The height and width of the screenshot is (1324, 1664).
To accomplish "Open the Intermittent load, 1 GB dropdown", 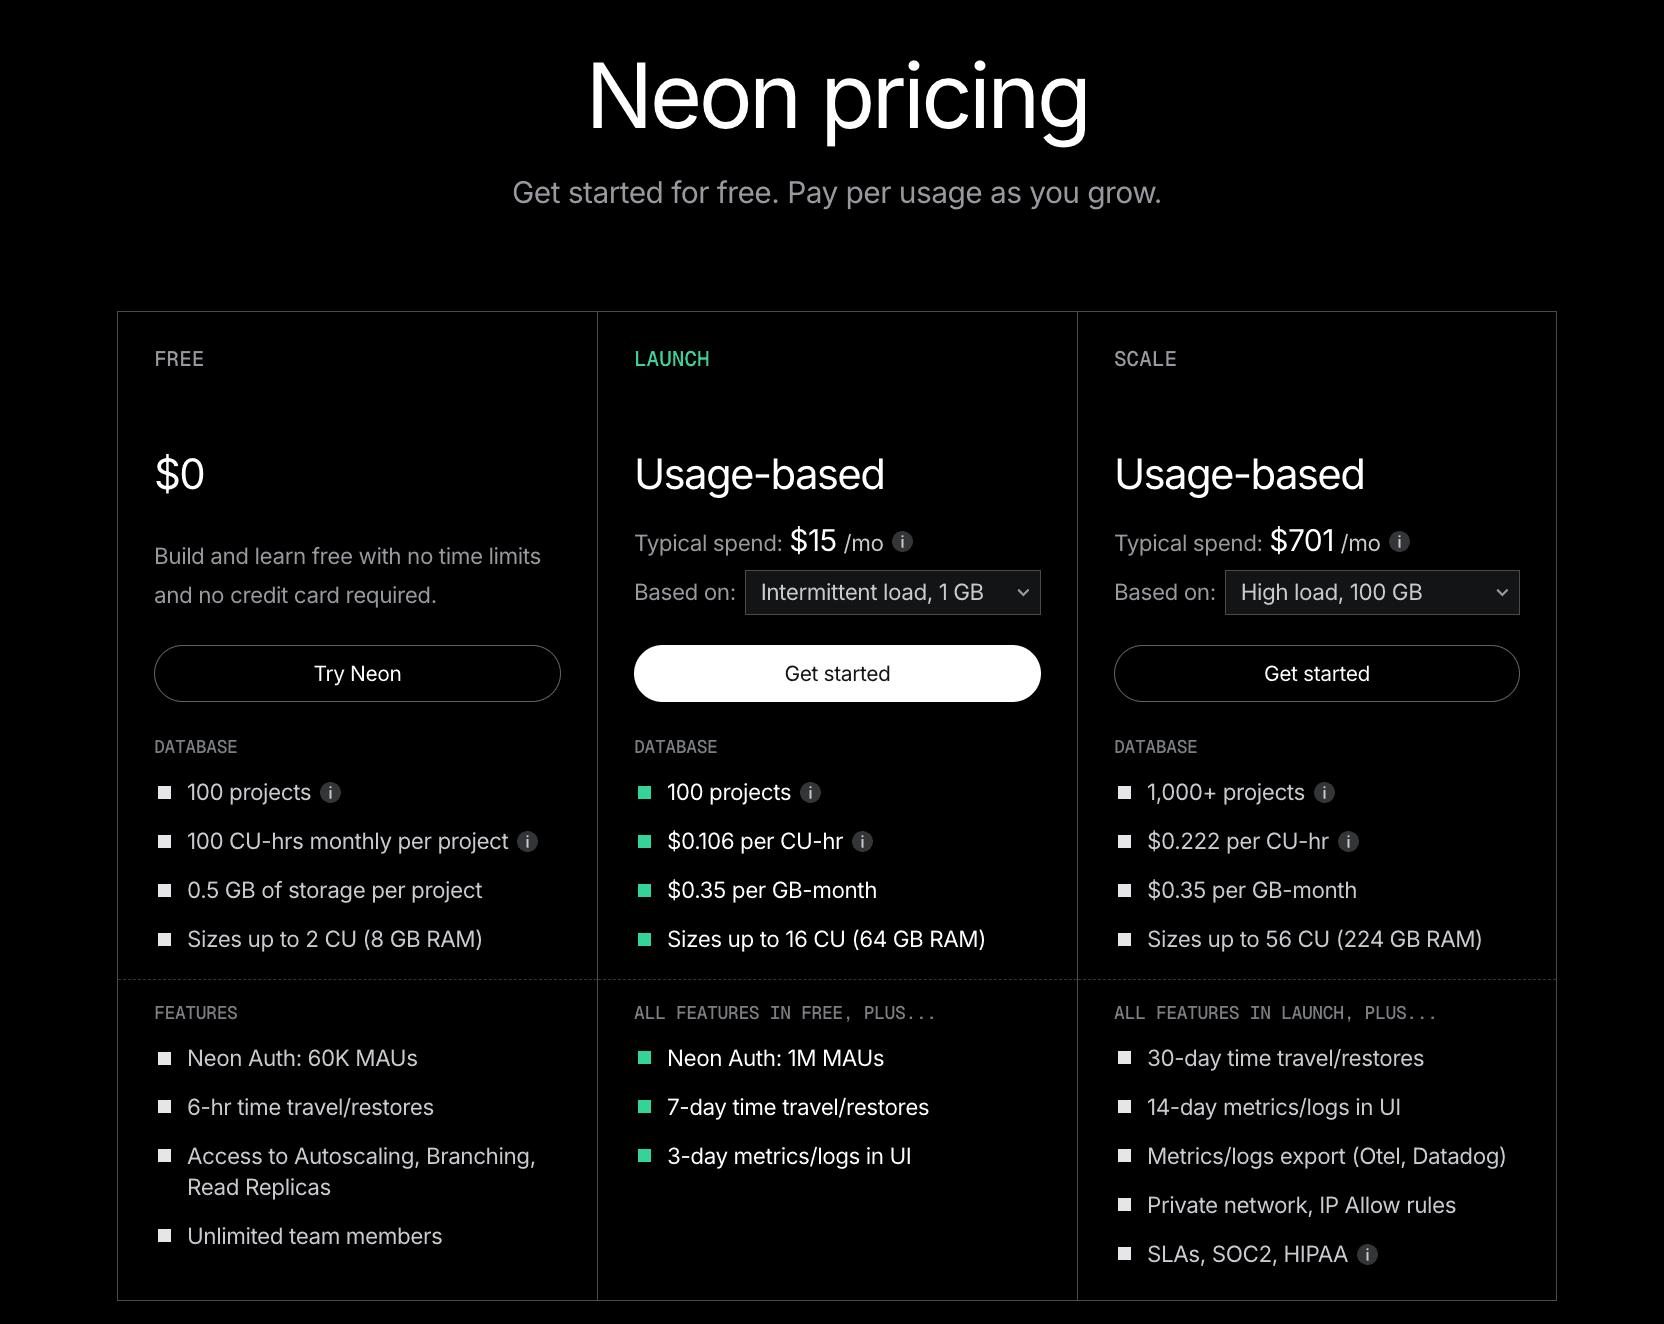I will pyautogui.click(x=893, y=592).
